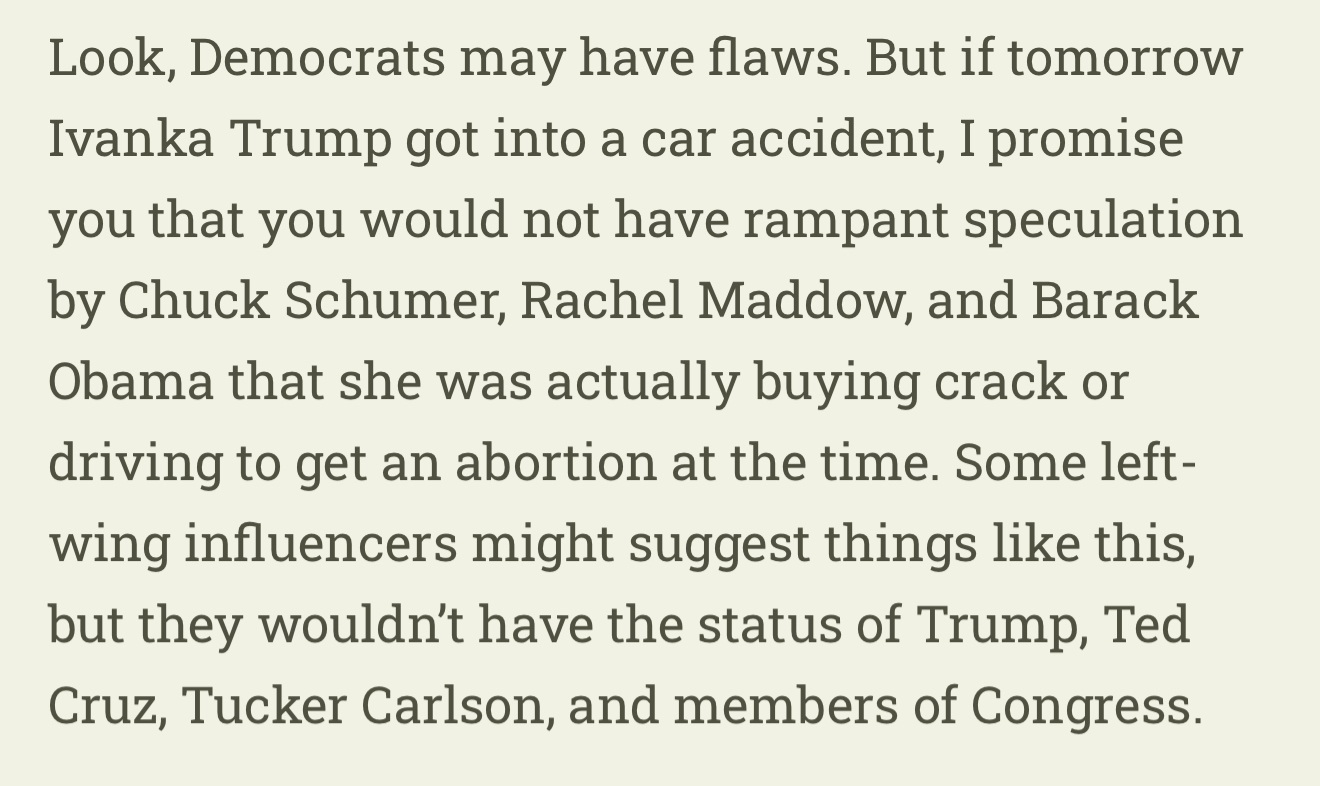
Task: Click the word "Congress" ending the paragraph
Action: click(x=1084, y=705)
